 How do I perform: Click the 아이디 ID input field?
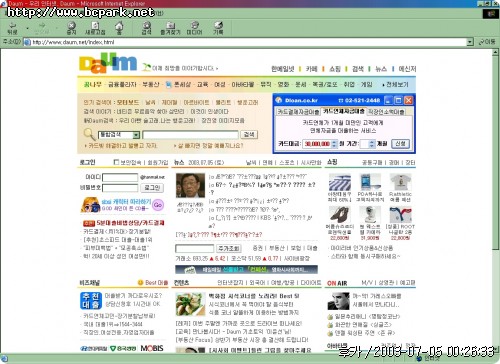120,177
